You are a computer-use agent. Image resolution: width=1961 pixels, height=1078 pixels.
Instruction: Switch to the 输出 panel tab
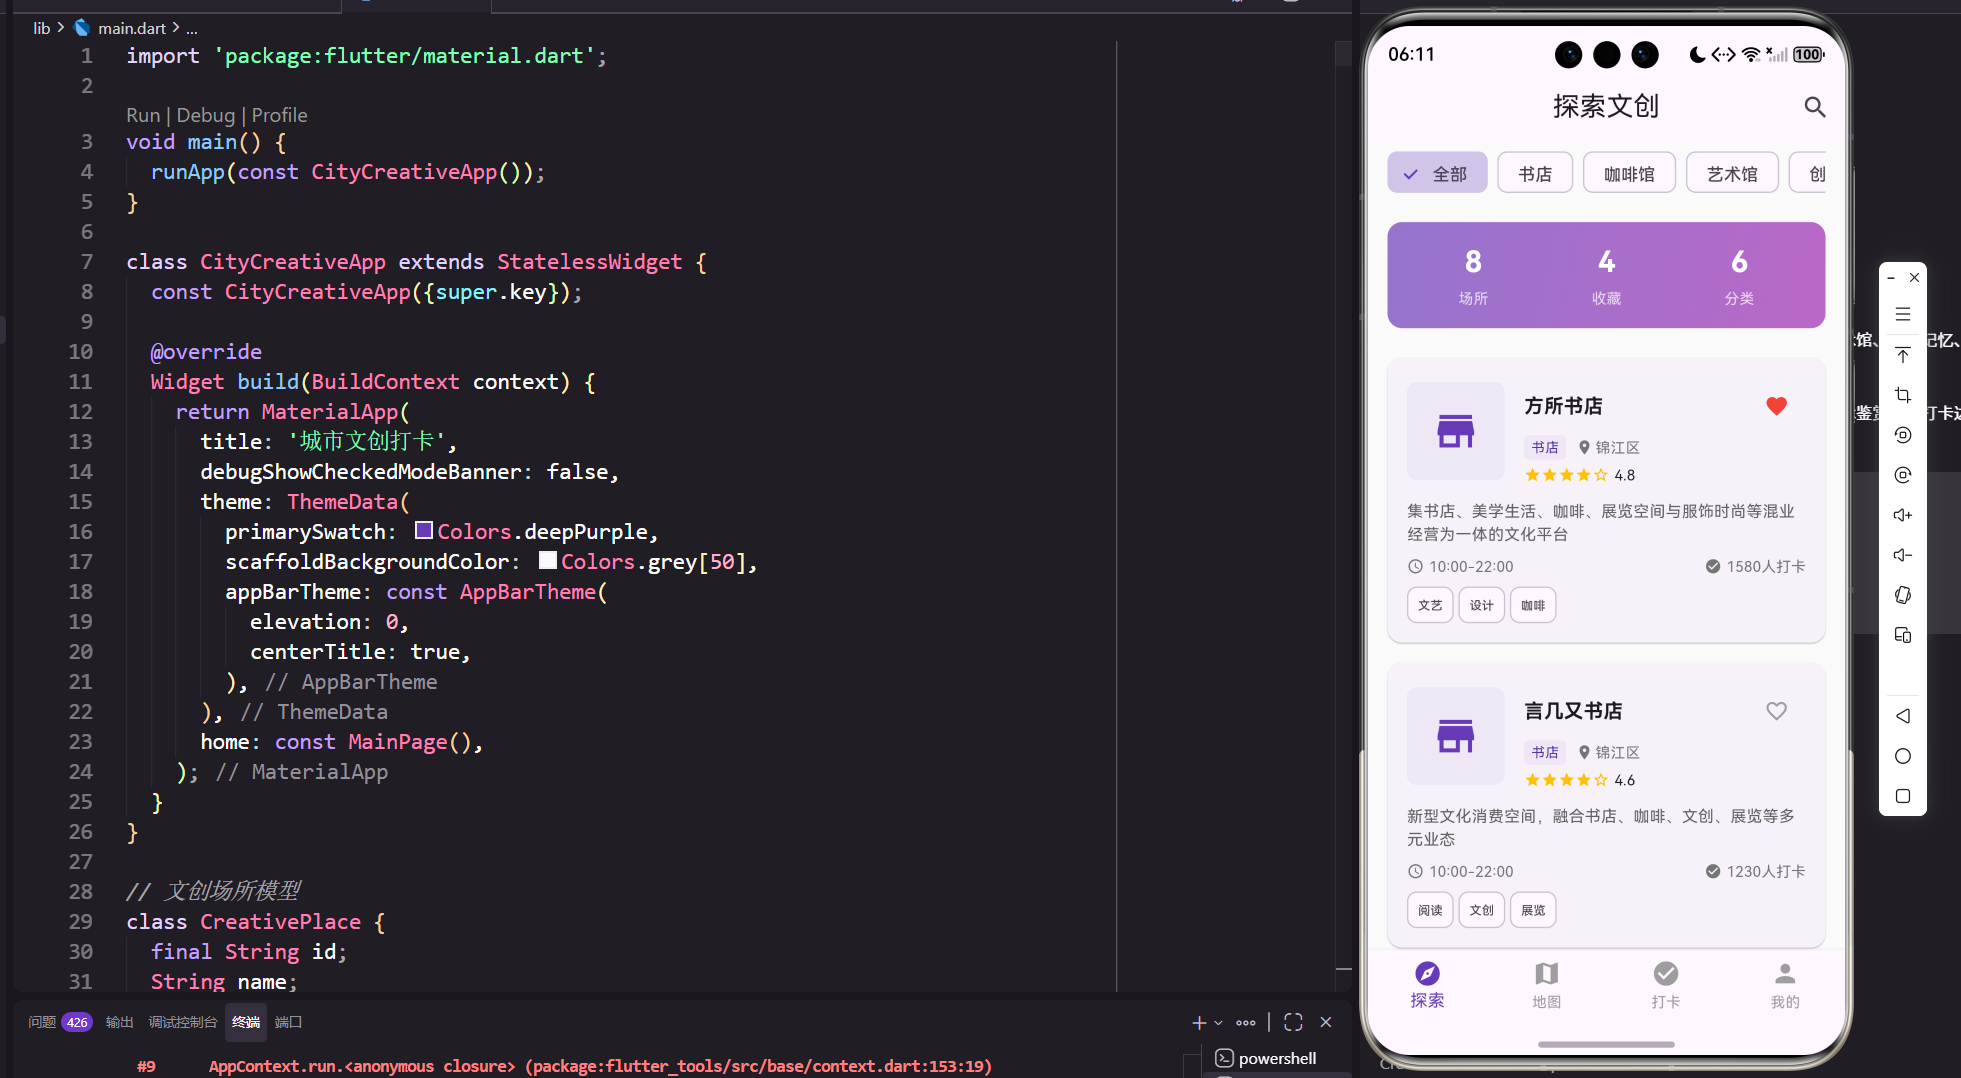[x=120, y=1022]
